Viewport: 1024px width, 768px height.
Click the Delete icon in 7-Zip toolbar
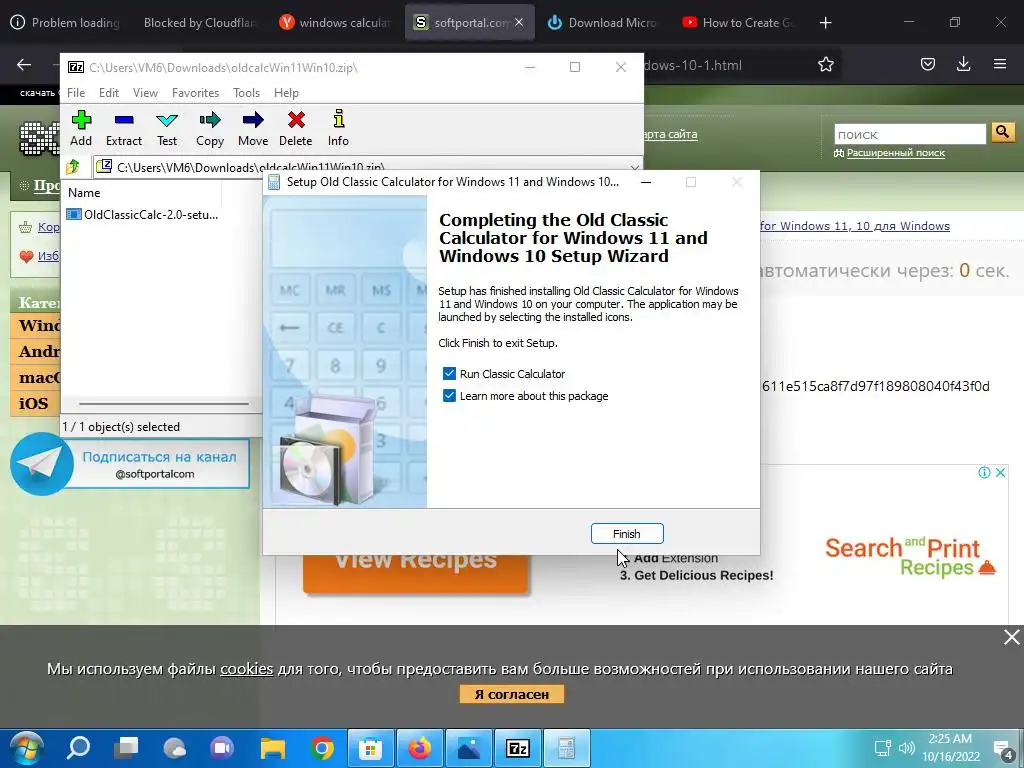[296, 129]
